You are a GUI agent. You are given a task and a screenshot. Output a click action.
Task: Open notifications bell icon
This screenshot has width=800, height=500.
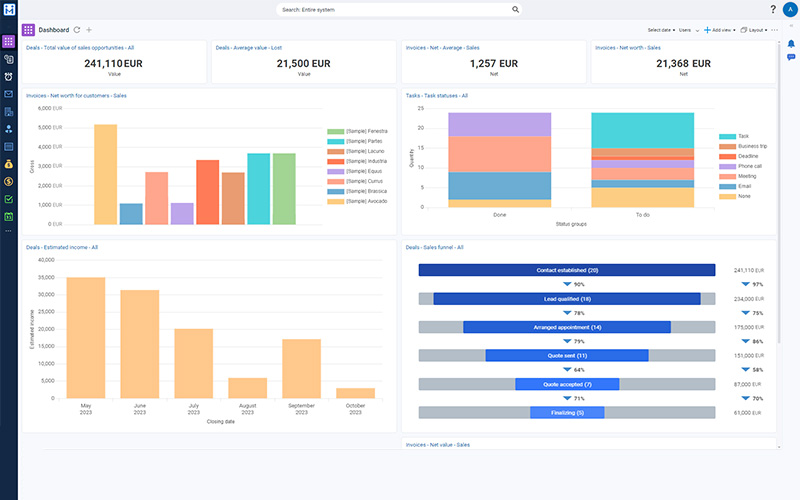[x=791, y=44]
